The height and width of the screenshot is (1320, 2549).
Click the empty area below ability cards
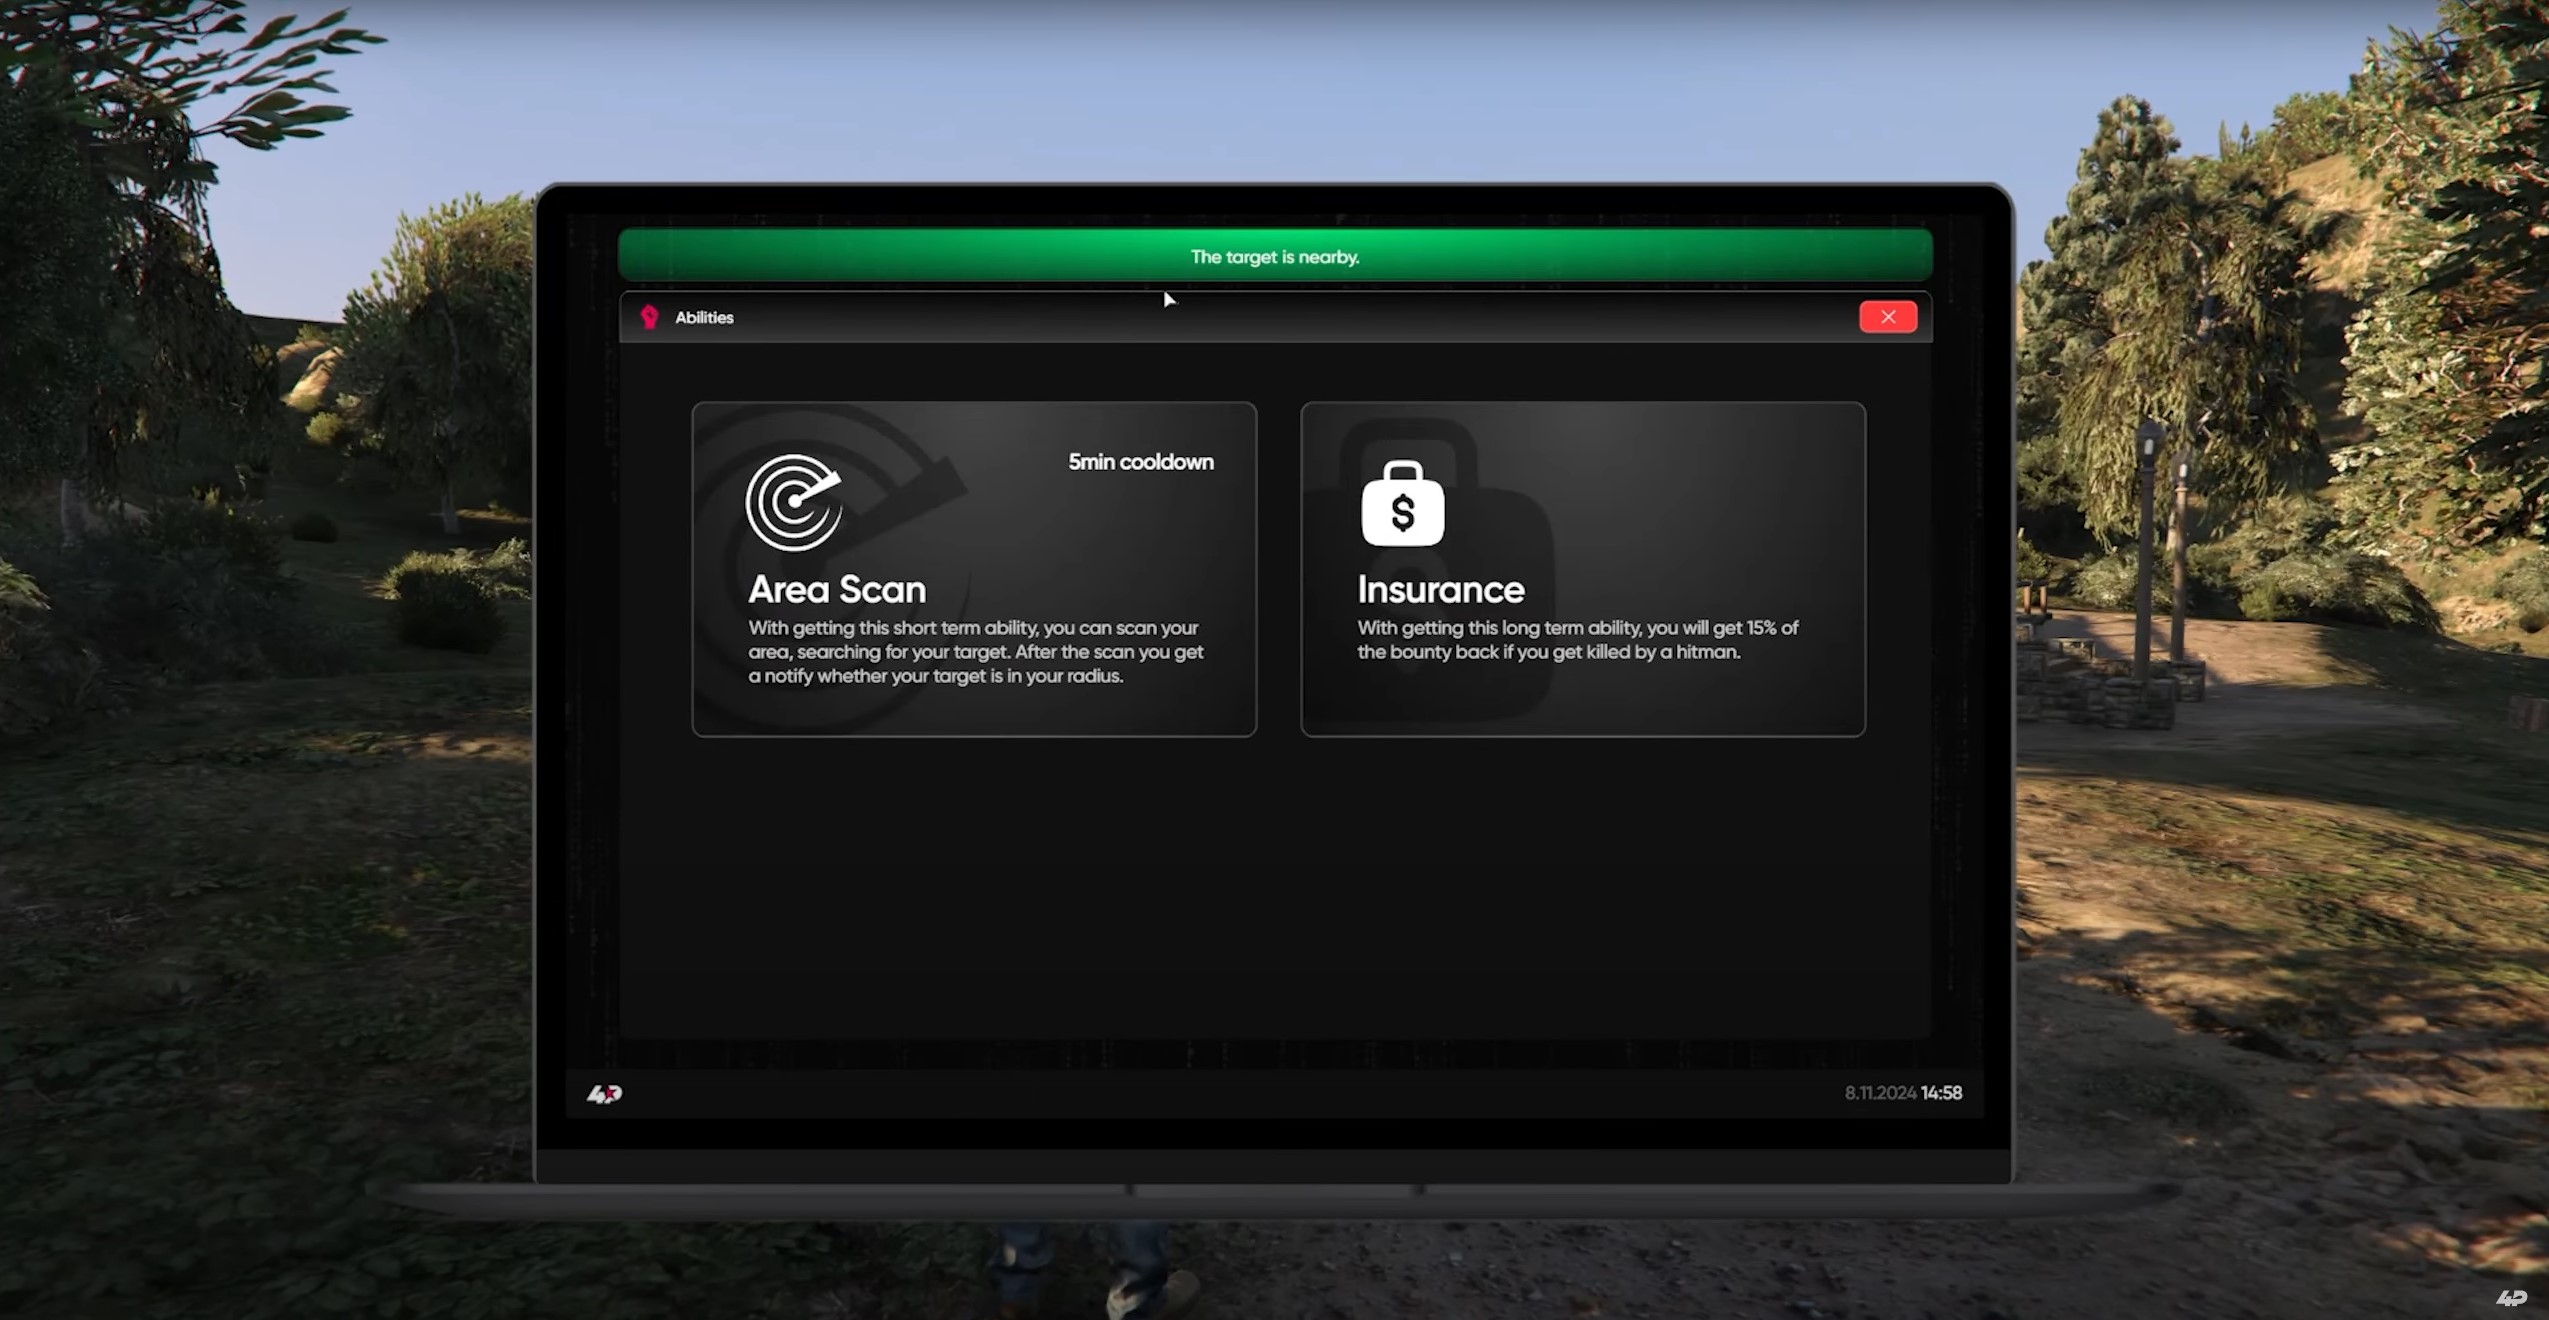[1274, 890]
